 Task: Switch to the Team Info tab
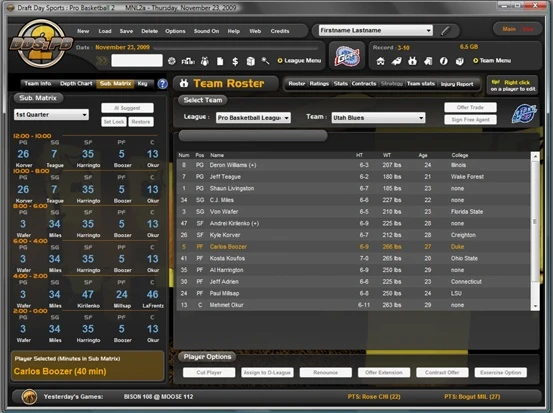[x=38, y=84]
